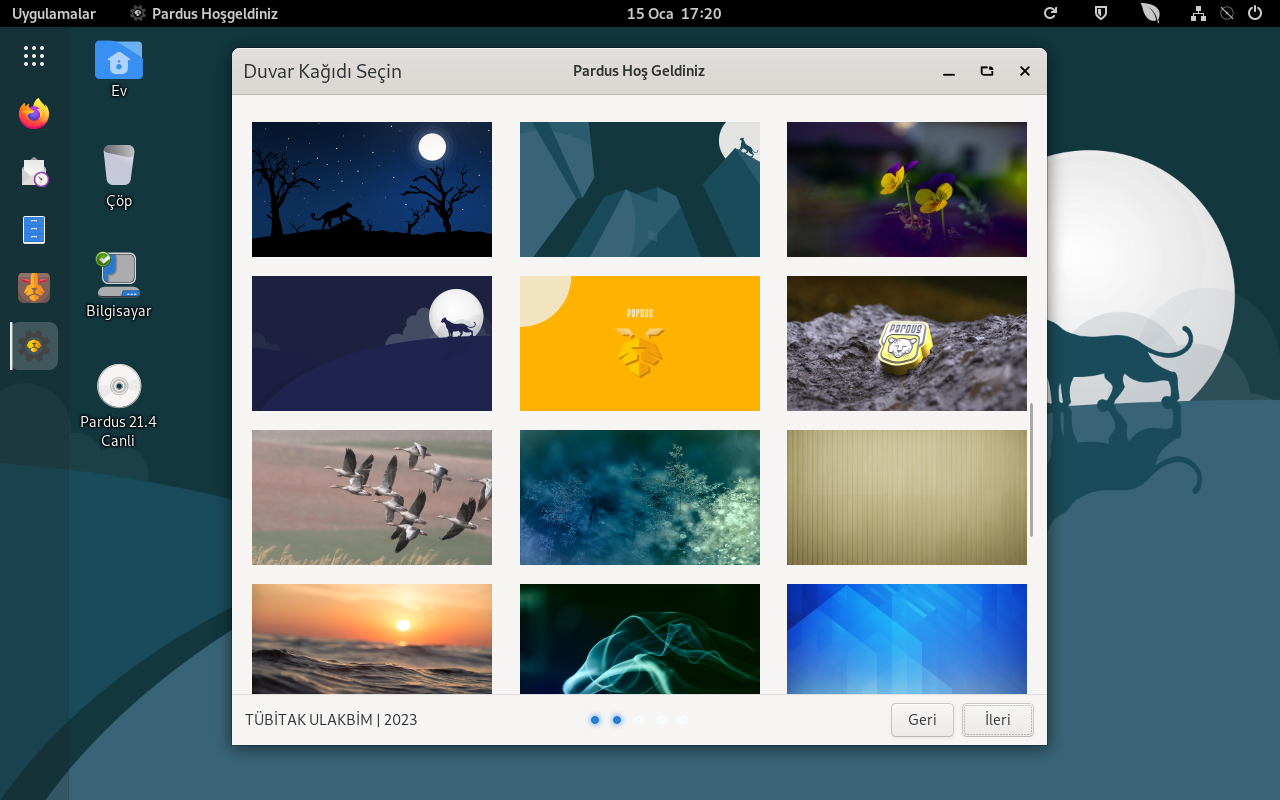Choose the teal geometric mountain wallpaper
Screen dimensions: 1280x800
click(x=640, y=189)
